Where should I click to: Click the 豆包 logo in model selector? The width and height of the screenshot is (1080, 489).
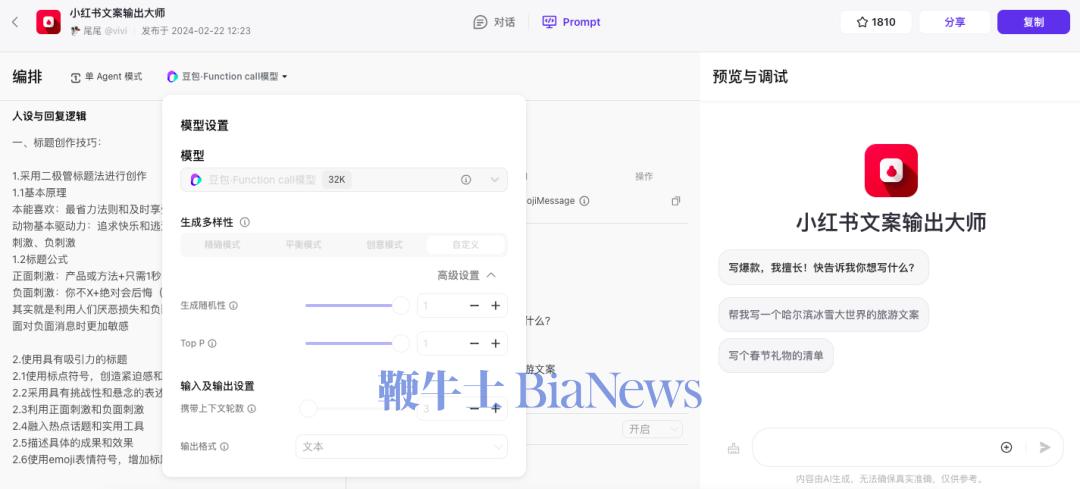(172, 76)
